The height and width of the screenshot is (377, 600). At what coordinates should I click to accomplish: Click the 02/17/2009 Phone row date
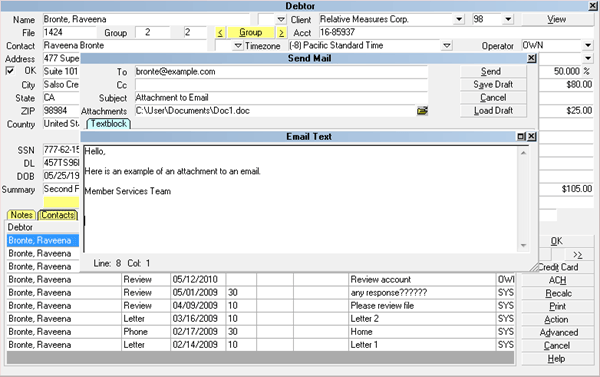[x=198, y=332]
